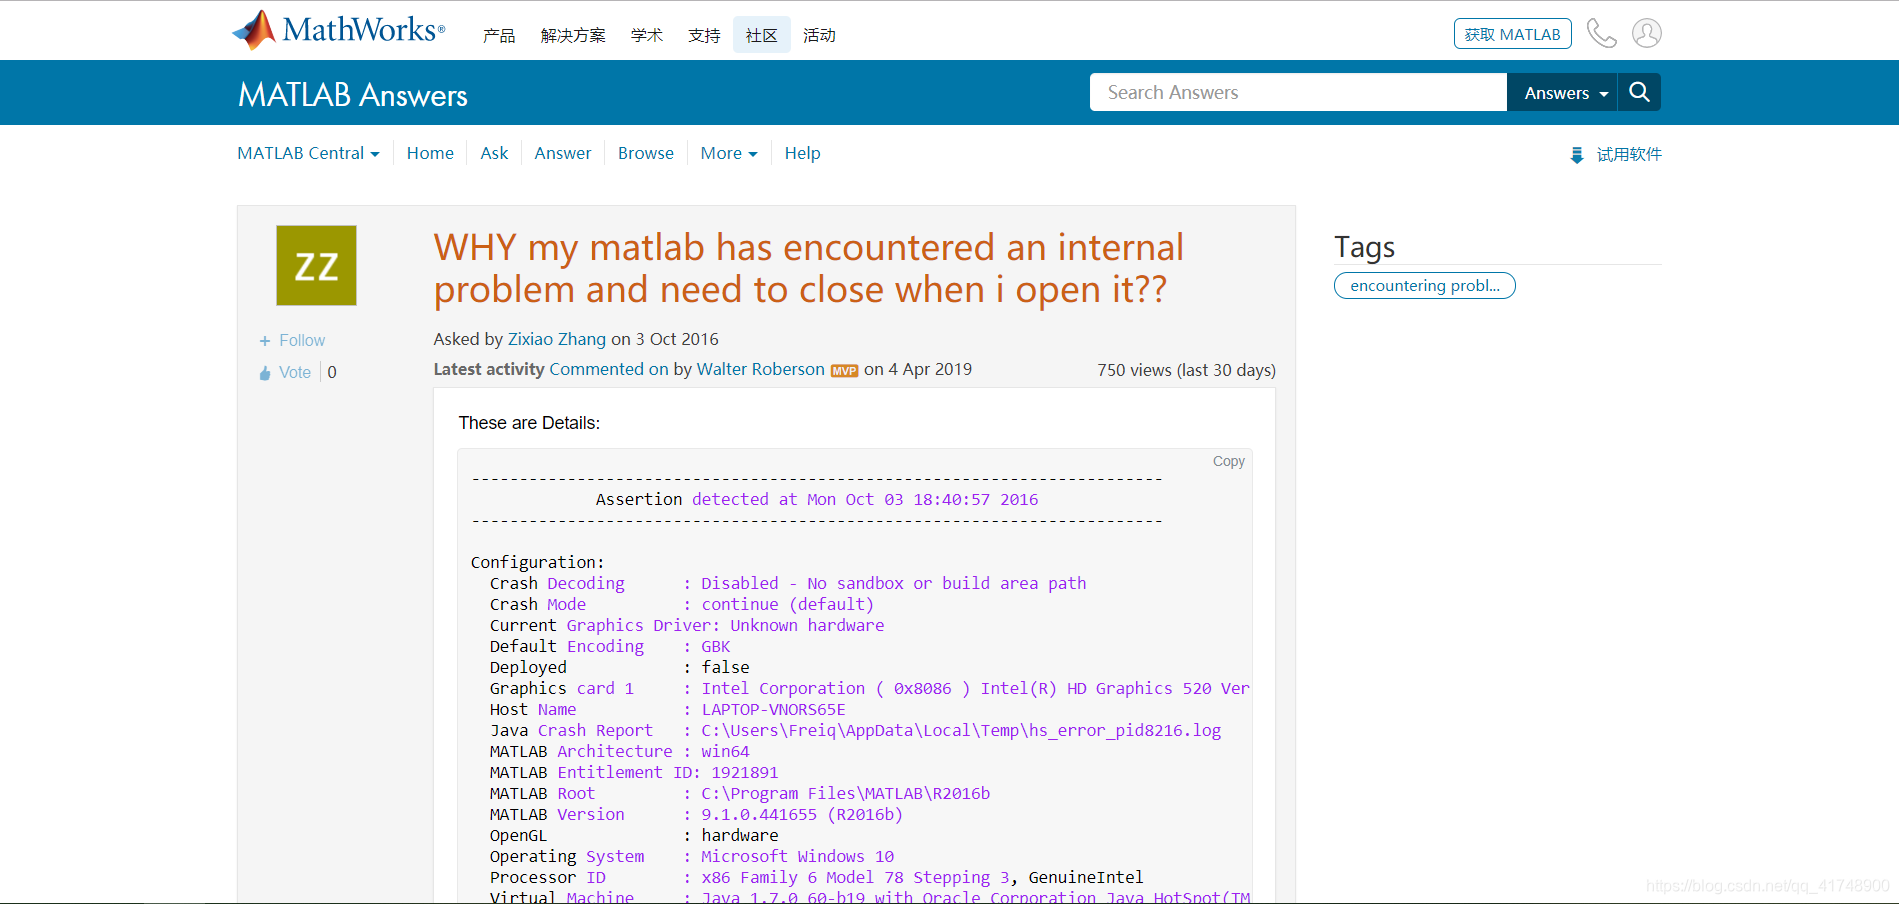Viewport: 1899px width, 904px height.
Task: Go to Home in the Answers navigation
Action: (x=430, y=153)
